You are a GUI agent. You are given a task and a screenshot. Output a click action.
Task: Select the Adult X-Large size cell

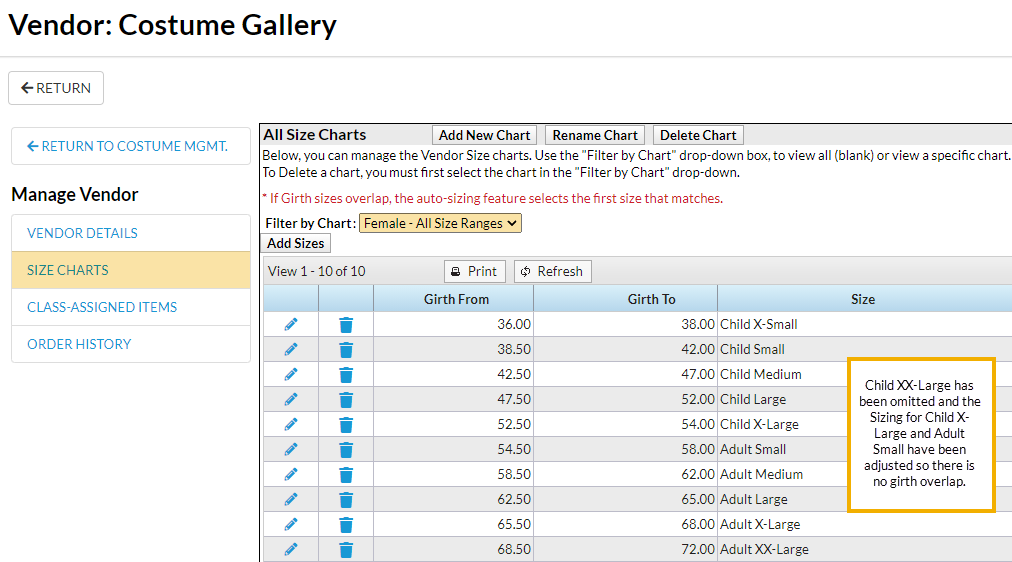pyautogui.click(x=864, y=525)
